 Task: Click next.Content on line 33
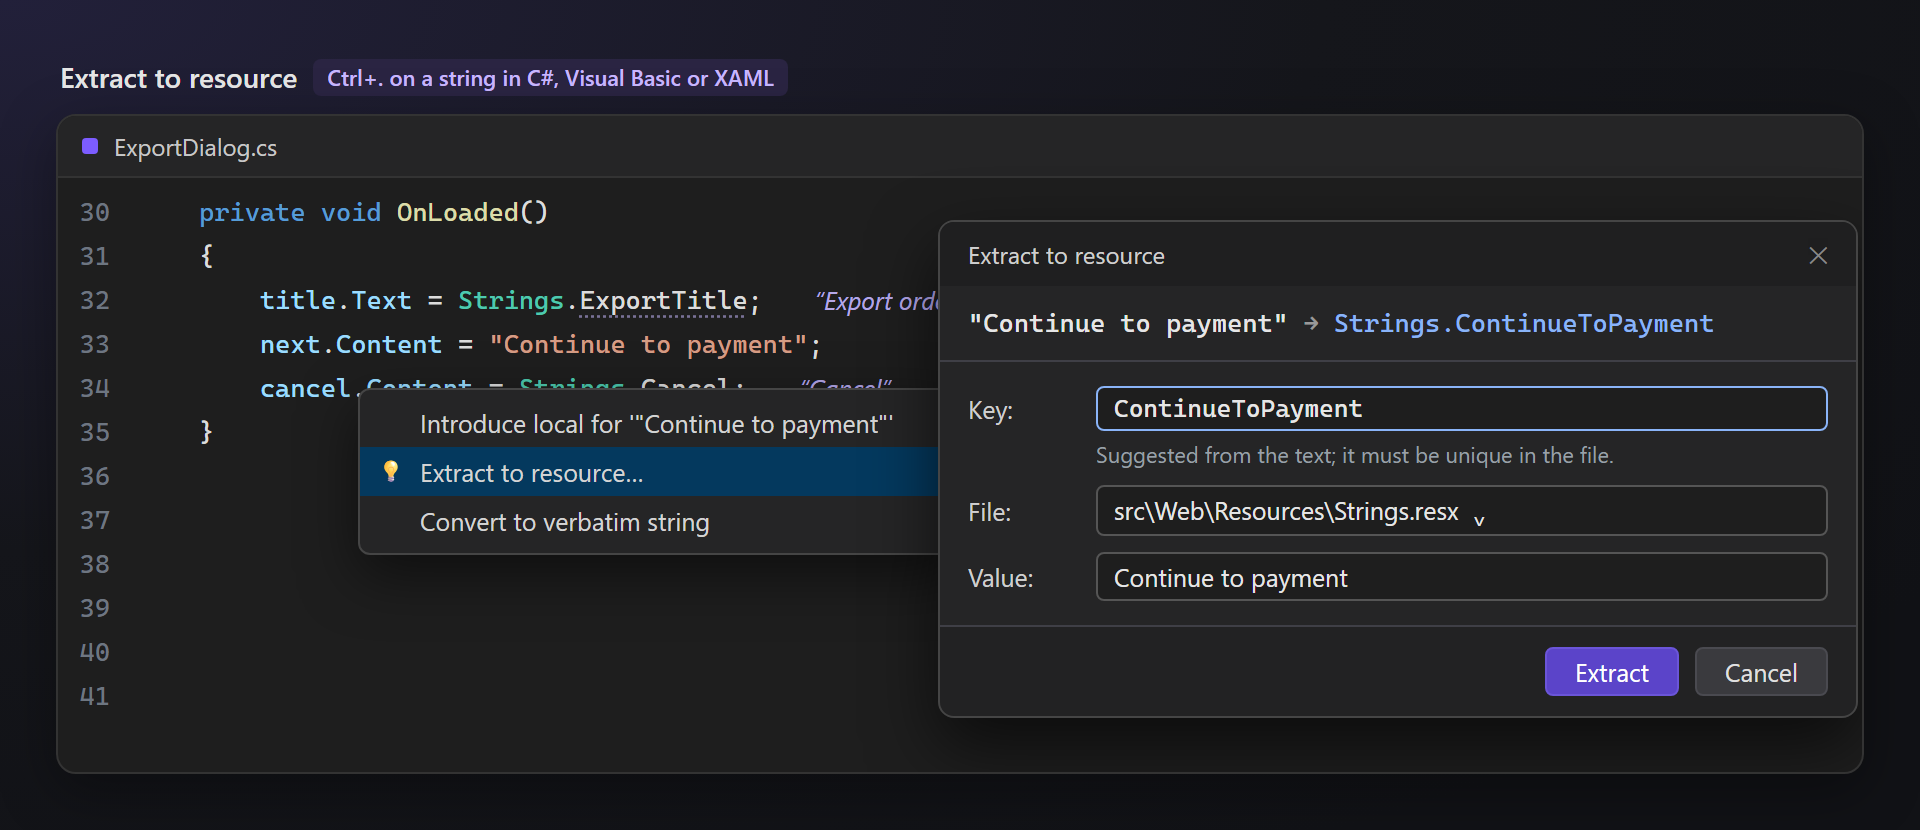click(351, 345)
